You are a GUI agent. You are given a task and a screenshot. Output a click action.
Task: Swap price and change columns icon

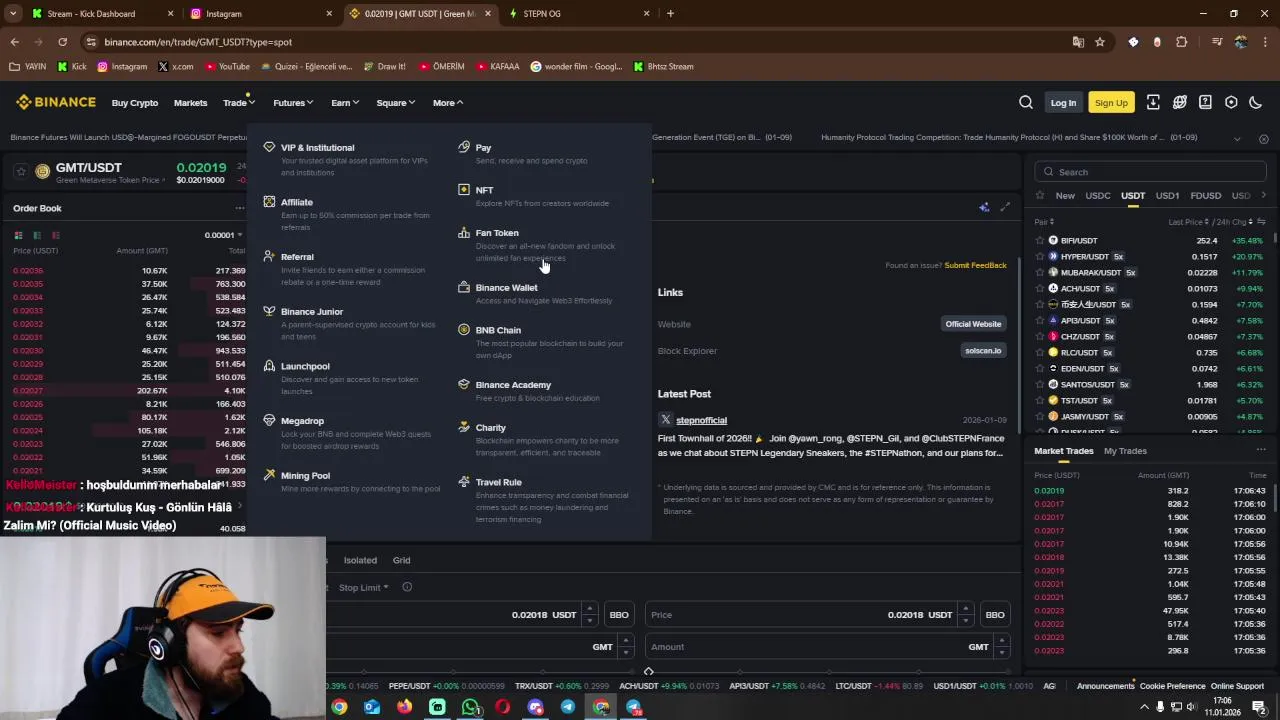[x=1260, y=222]
